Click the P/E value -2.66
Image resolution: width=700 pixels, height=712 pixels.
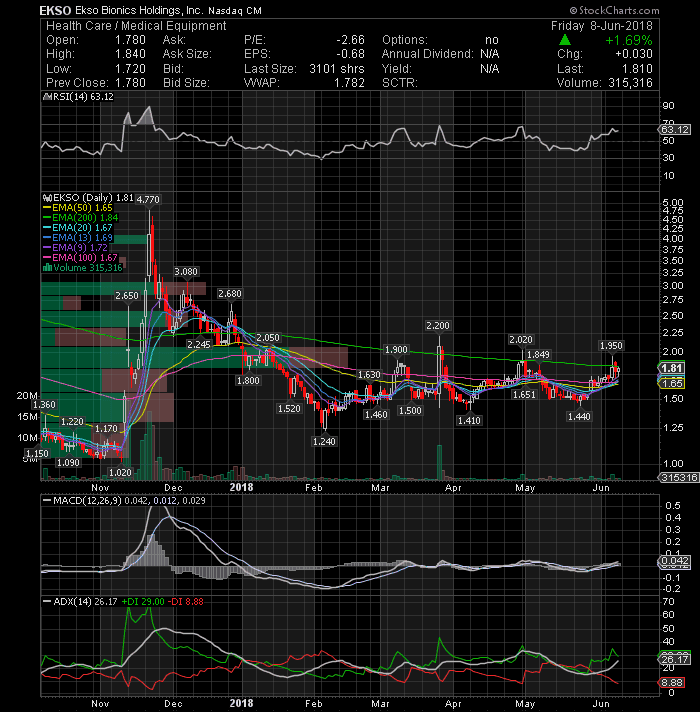pyautogui.click(x=350, y=40)
